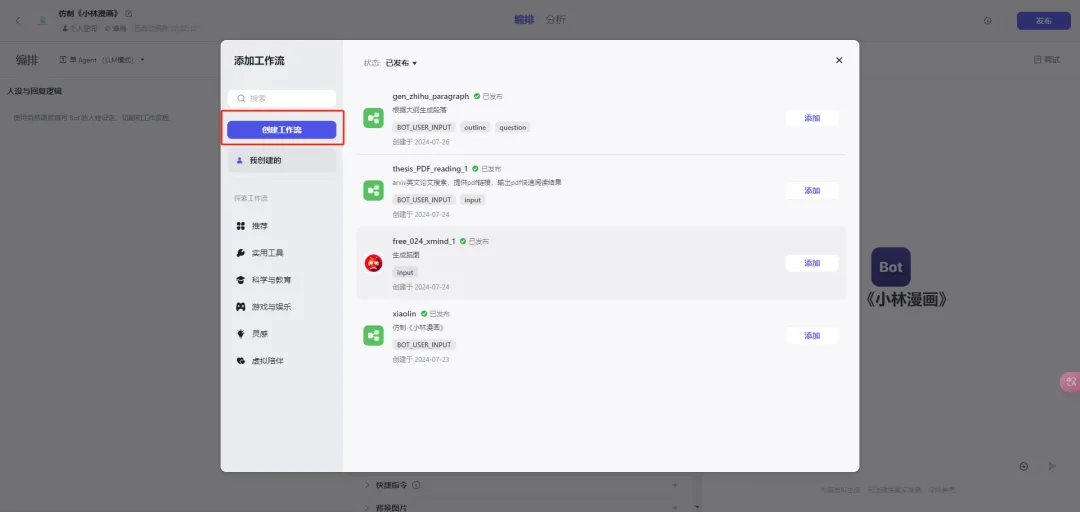
Task: Open the history clock icon beside 发布
Action: click(988, 21)
